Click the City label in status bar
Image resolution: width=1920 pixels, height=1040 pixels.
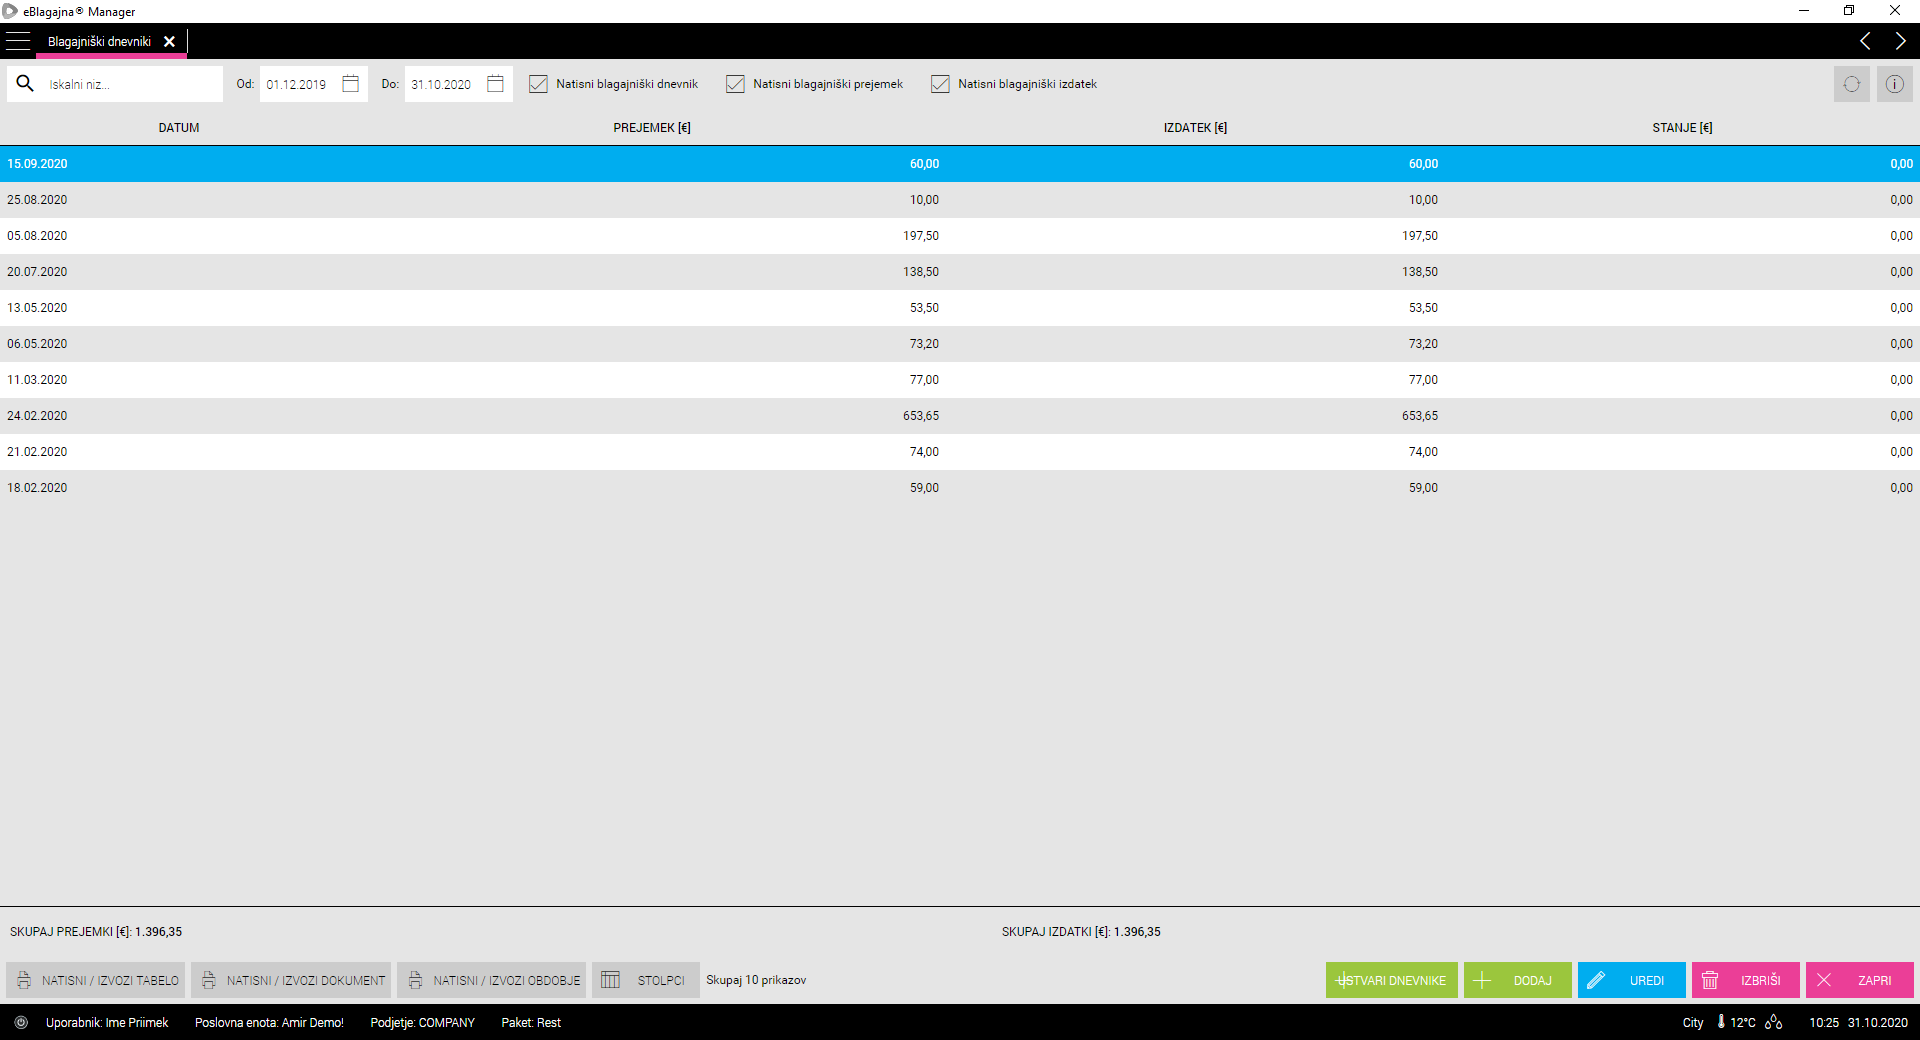pos(1693,1023)
